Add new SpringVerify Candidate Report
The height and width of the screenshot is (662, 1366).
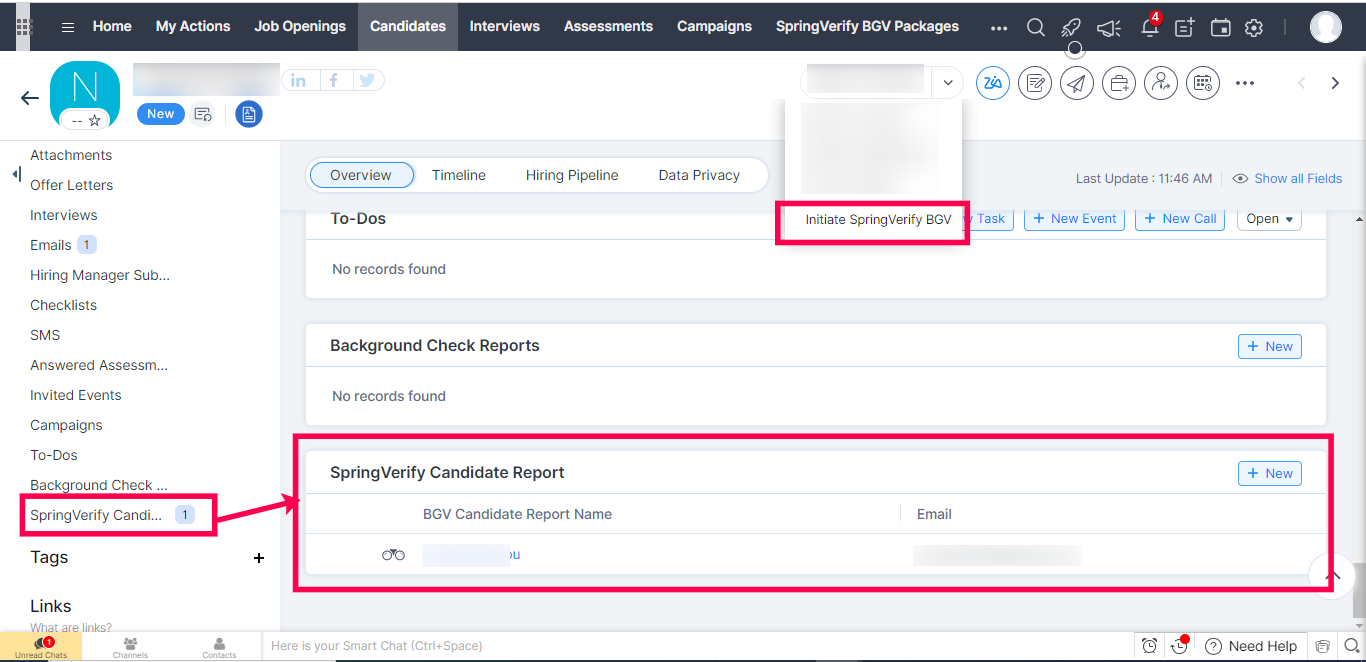1270,473
